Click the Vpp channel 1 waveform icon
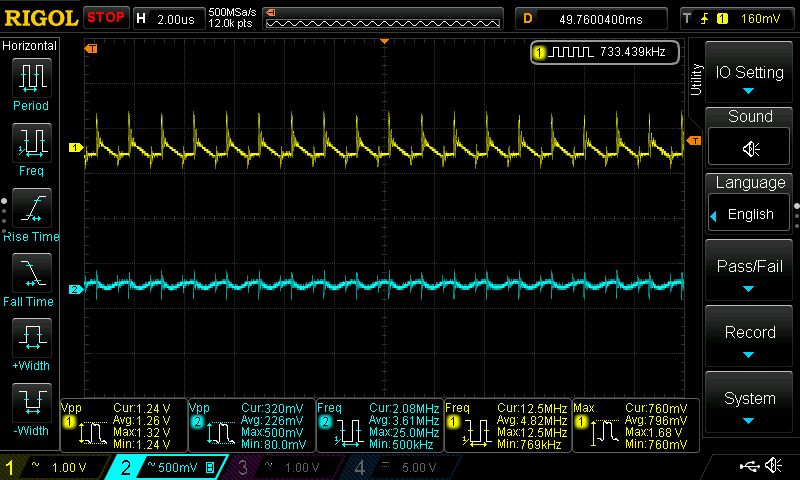Image resolution: width=800 pixels, height=480 pixels. (x=92, y=433)
